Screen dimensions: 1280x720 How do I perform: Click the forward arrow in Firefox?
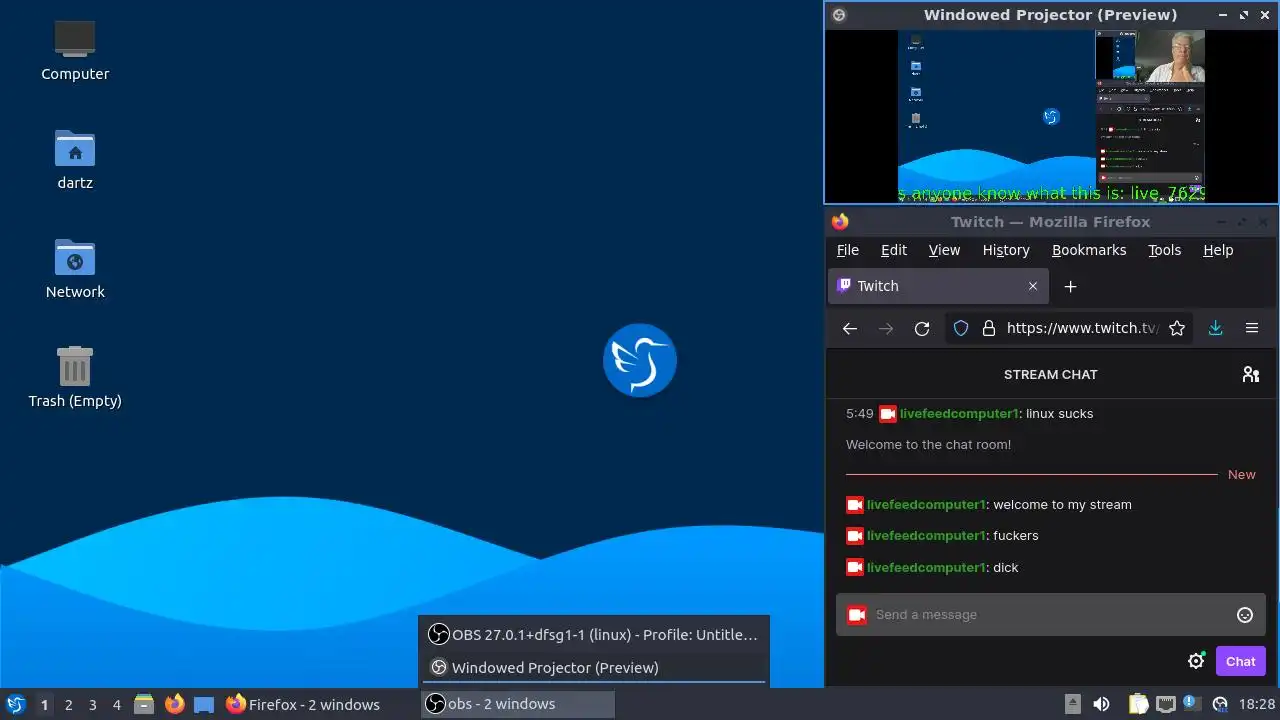886,328
